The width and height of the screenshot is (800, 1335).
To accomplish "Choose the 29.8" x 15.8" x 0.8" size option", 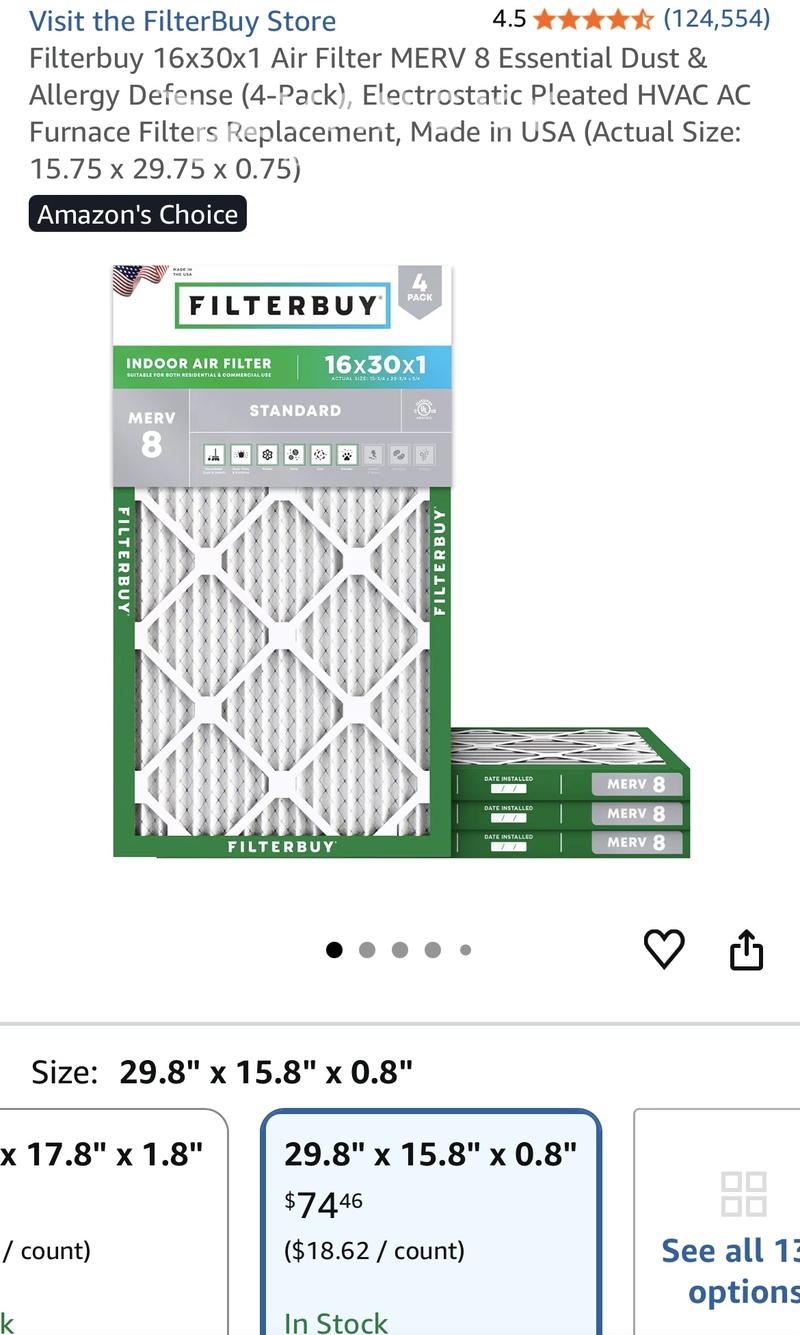I will click(431, 1222).
